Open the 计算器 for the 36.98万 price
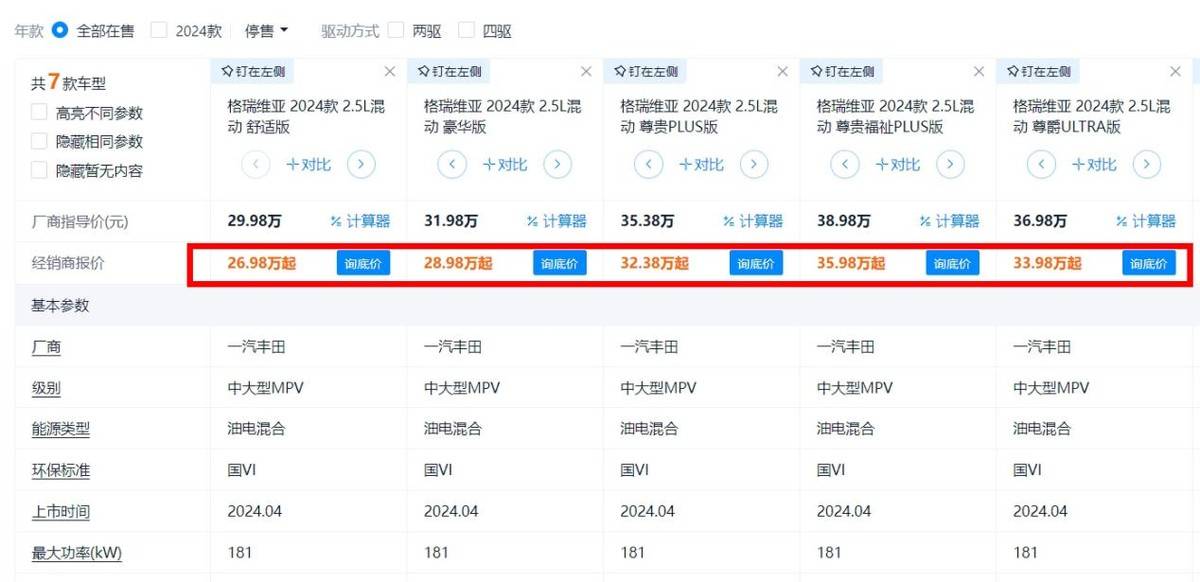The height and width of the screenshot is (582, 1200). (x=1146, y=221)
